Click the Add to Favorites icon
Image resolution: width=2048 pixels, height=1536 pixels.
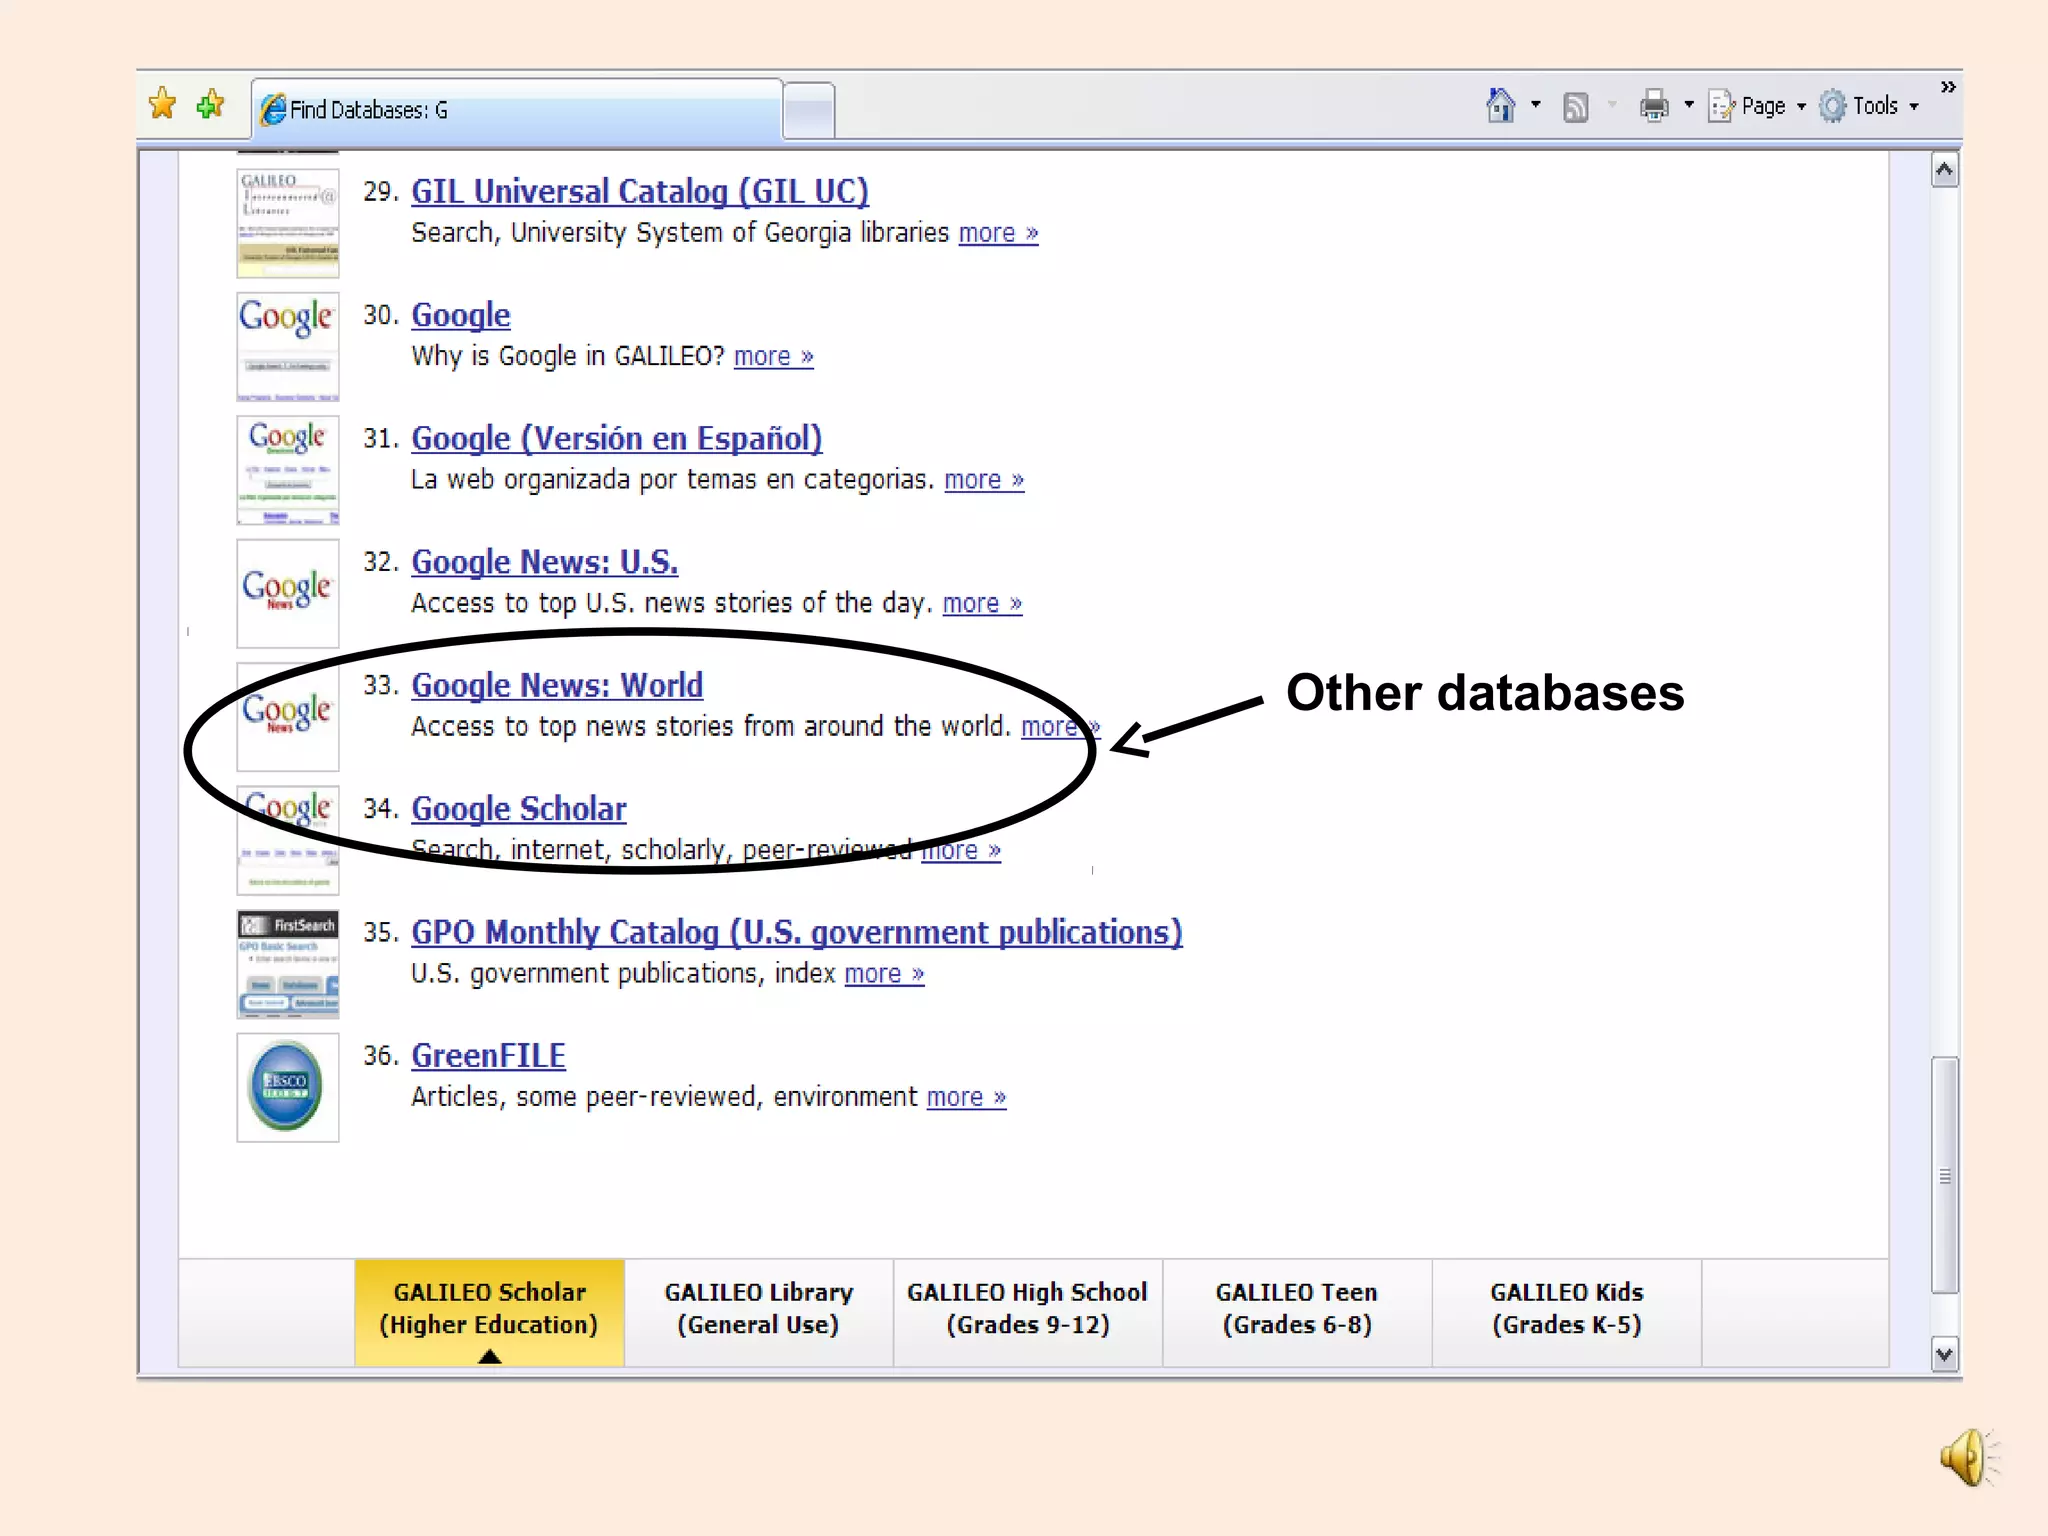point(210,104)
